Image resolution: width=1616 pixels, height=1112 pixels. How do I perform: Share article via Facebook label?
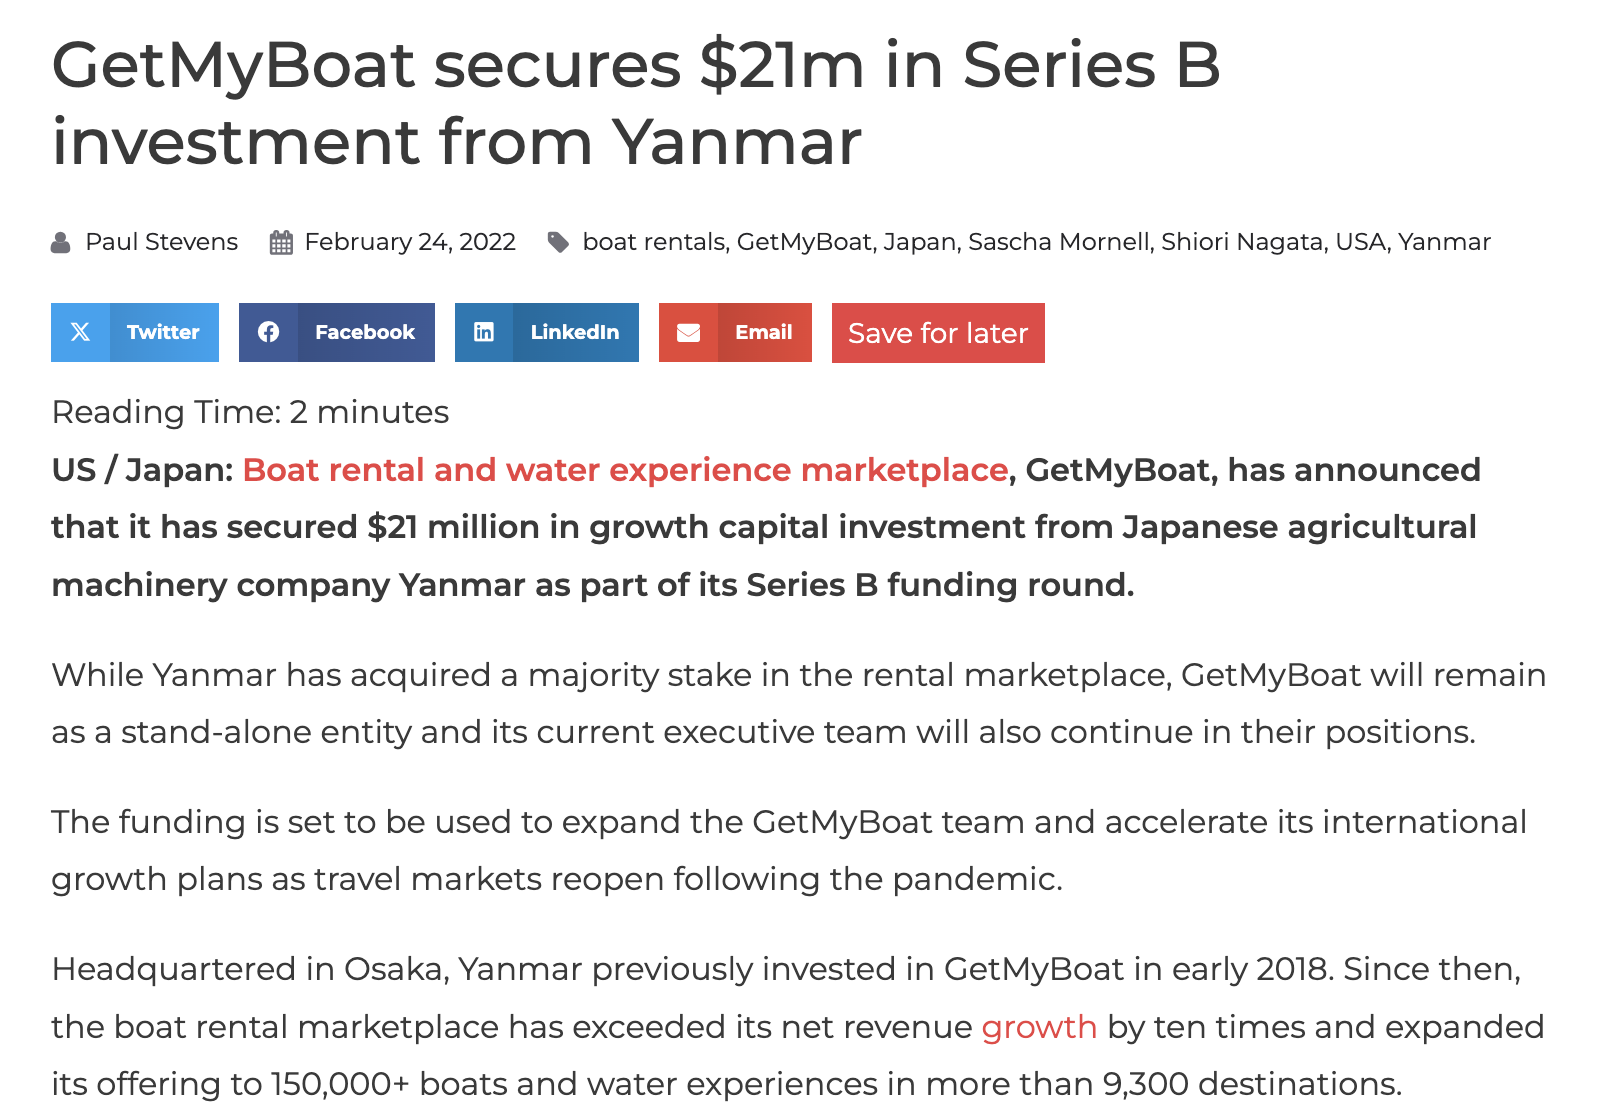click(365, 332)
